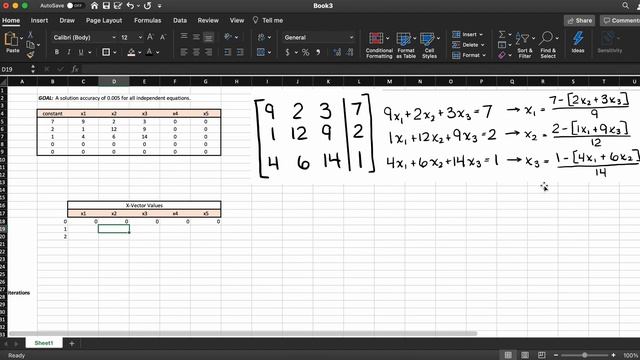Click the Ideas lightning icon
Image resolution: width=640 pixels, height=360 pixels.
pos(578,42)
